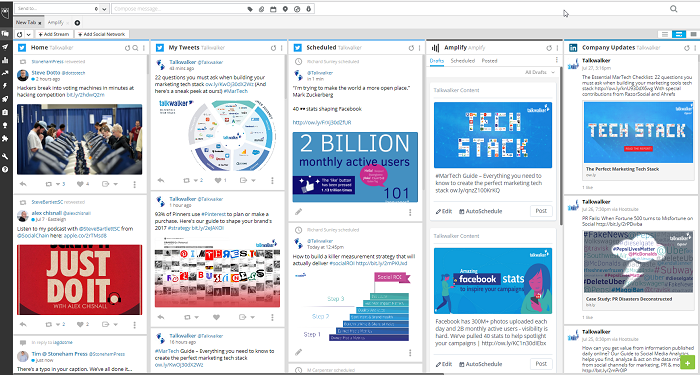This screenshot has height=375, width=700.
Task: Refresh the Company Updates stream
Action: 687,48
